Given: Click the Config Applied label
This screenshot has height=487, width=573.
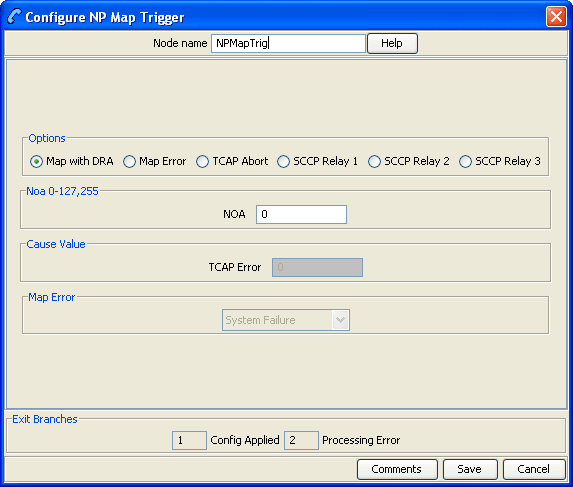Looking at the screenshot, I should pos(245,440).
